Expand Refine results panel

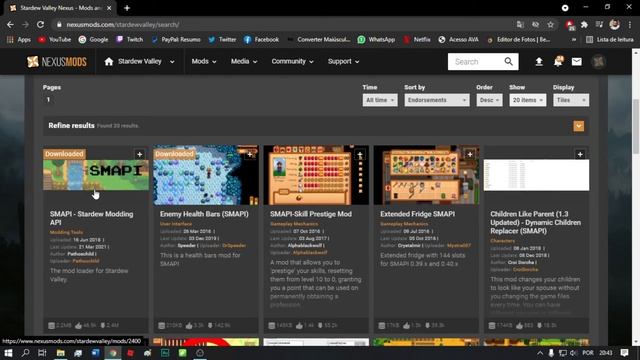tap(578, 126)
